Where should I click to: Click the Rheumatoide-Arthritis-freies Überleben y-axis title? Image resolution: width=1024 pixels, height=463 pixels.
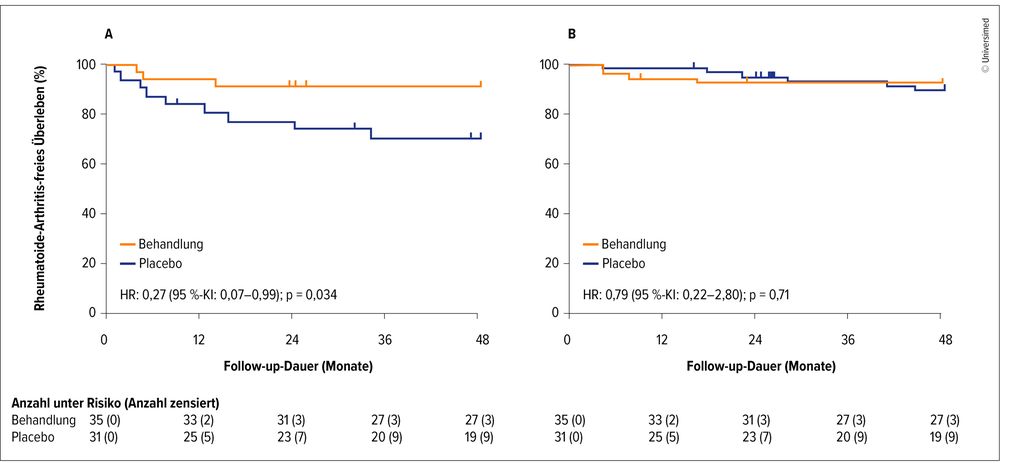pyautogui.click(x=42, y=188)
